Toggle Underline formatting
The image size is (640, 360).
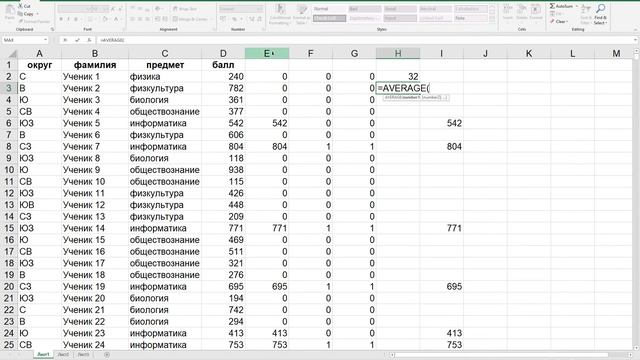click(x=76, y=19)
